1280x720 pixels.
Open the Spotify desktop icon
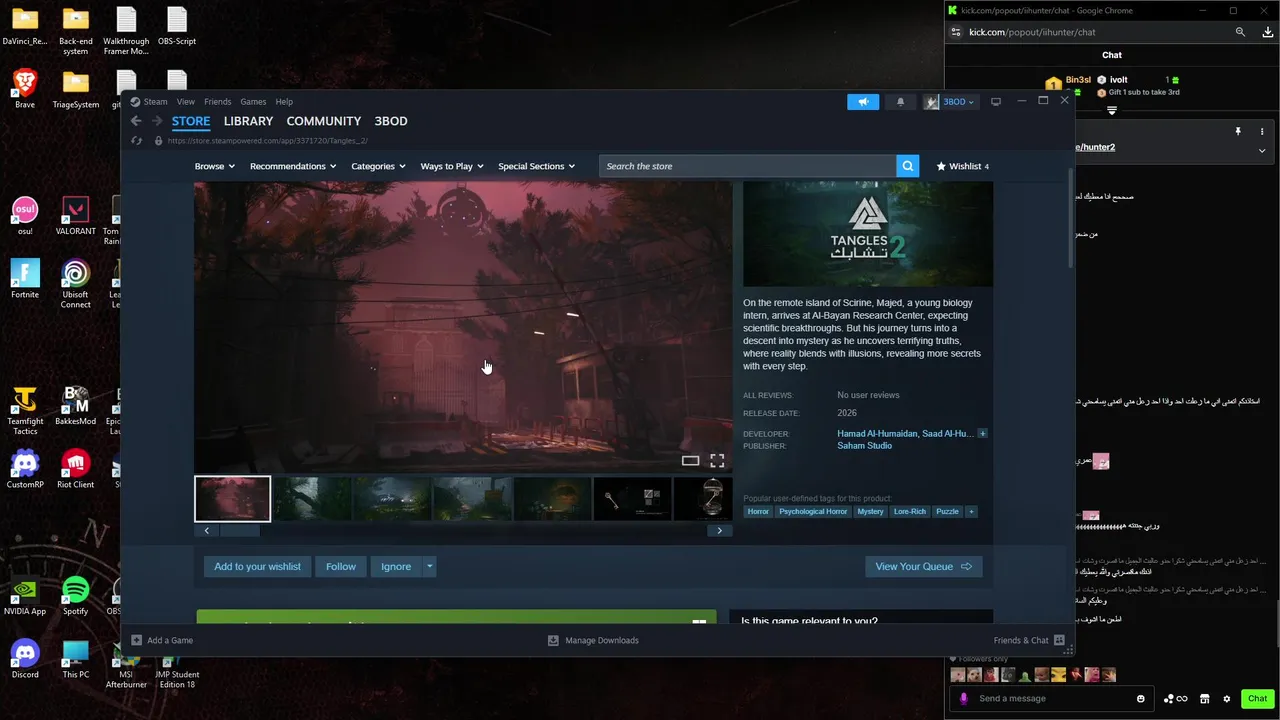coord(75,597)
